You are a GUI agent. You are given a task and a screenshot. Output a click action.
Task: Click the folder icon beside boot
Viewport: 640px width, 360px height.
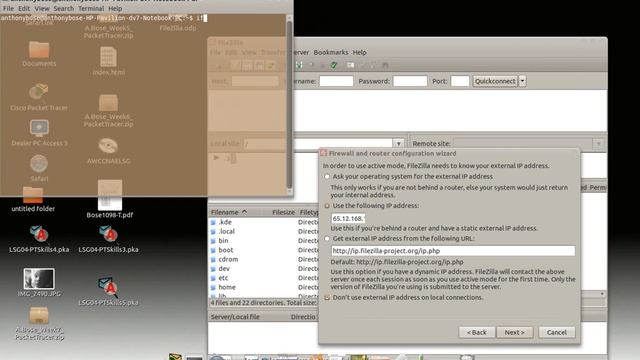click(213, 250)
